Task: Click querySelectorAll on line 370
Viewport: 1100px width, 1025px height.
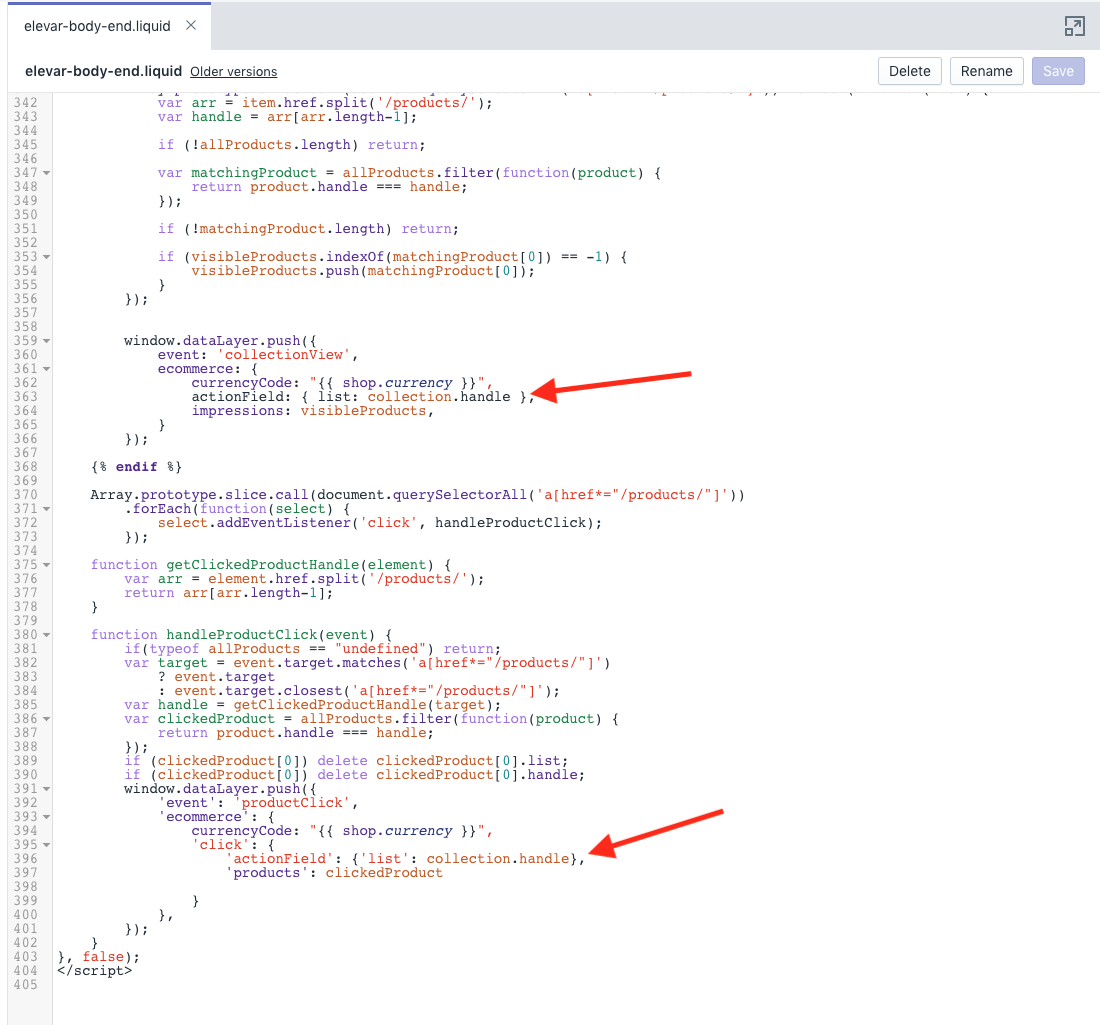Action: (x=460, y=495)
